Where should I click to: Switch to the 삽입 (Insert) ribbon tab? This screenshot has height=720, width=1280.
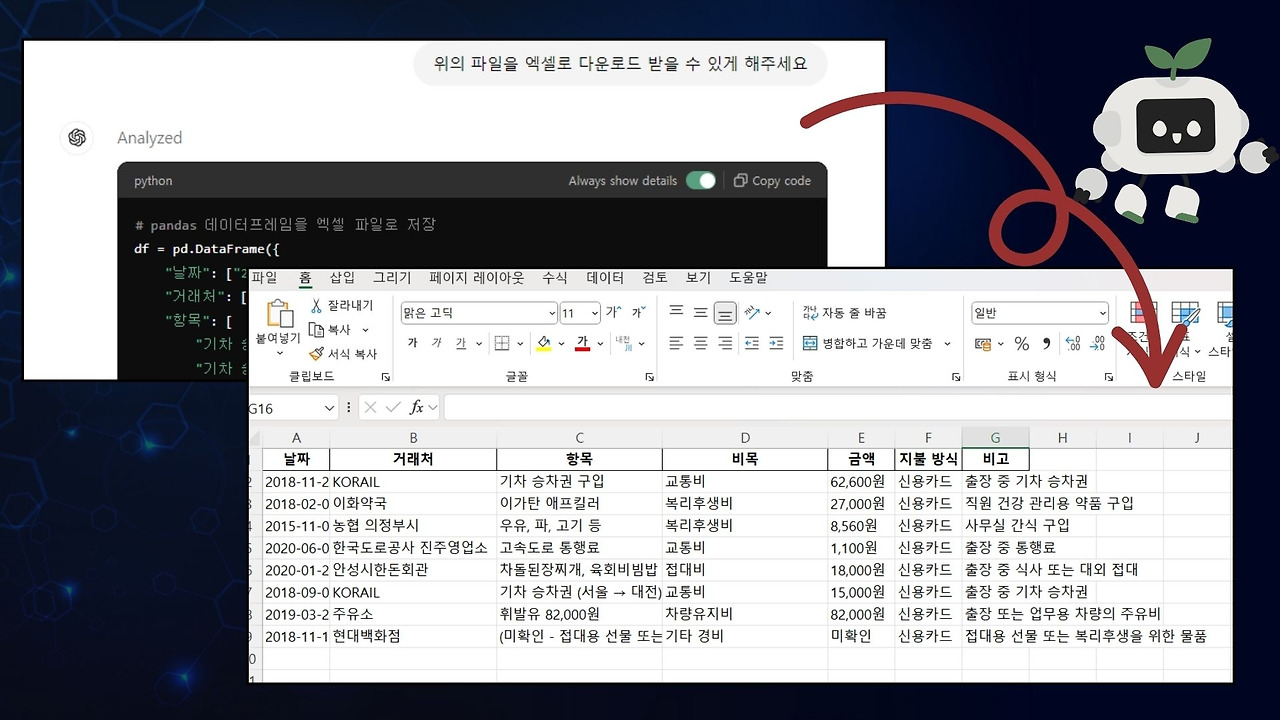pyautogui.click(x=342, y=278)
